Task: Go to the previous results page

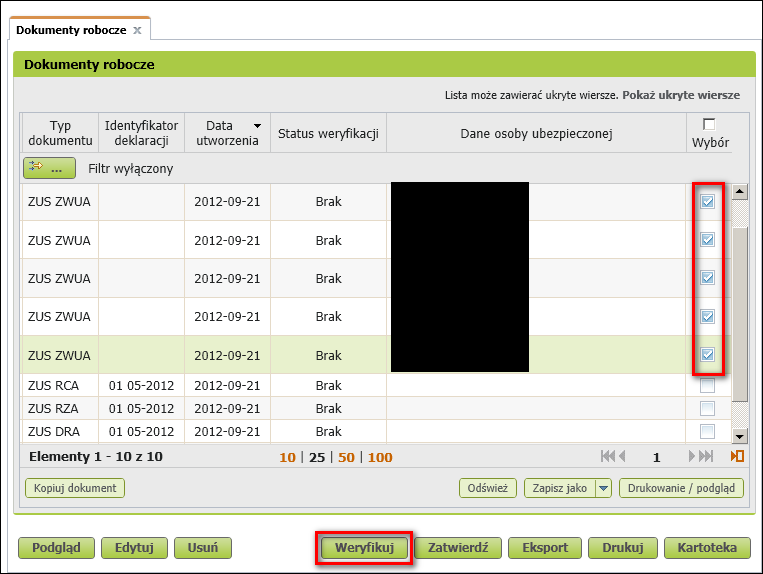Action: (622, 456)
